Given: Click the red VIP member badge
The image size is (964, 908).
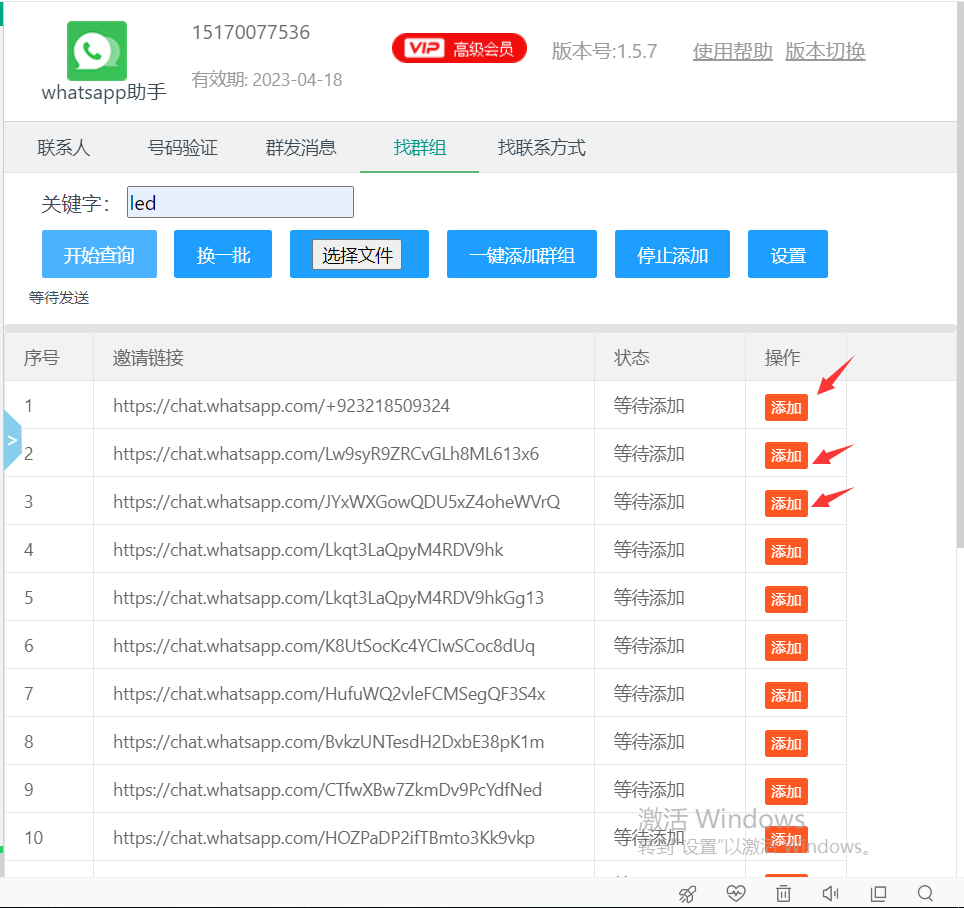Looking at the screenshot, I should pyautogui.click(x=459, y=49).
